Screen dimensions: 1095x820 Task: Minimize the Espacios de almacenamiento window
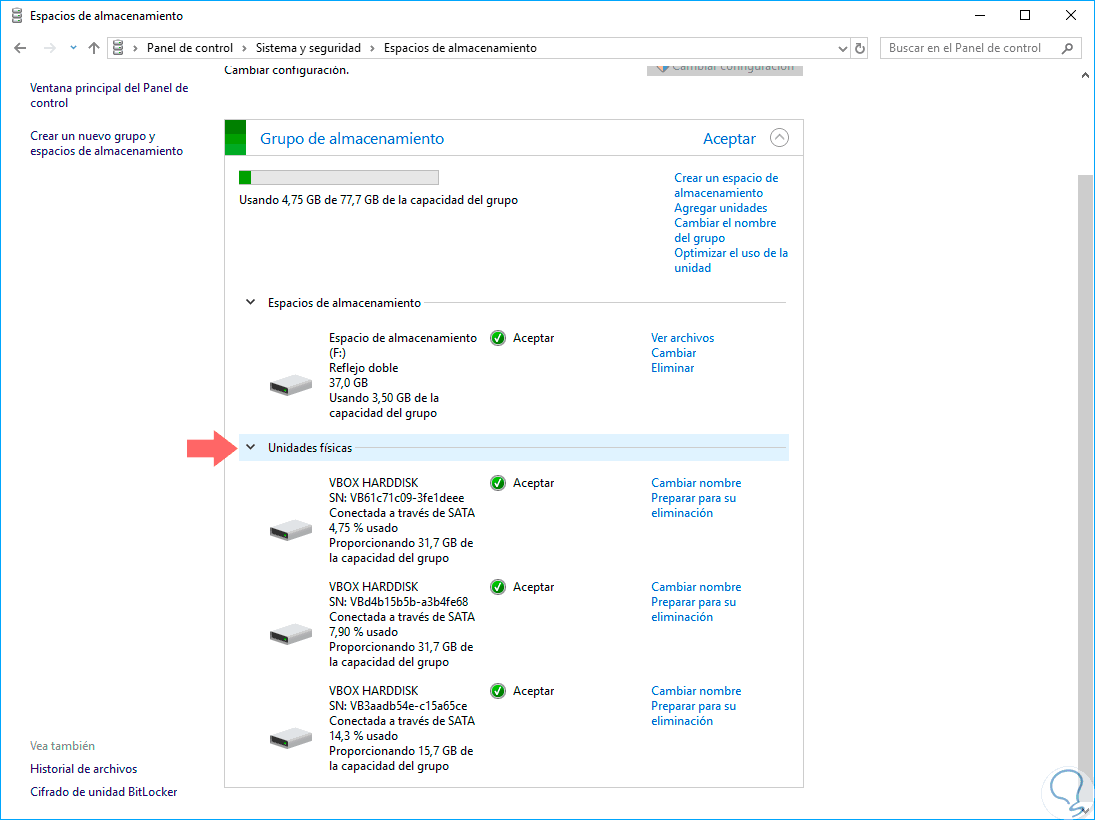pyautogui.click(x=980, y=15)
